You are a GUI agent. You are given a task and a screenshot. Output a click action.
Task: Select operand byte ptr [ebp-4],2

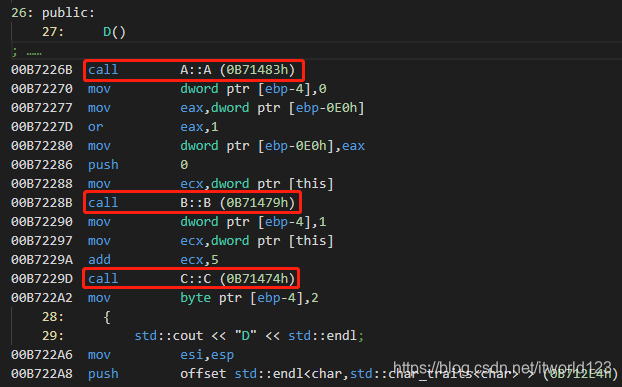pyautogui.click(x=249, y=298)
